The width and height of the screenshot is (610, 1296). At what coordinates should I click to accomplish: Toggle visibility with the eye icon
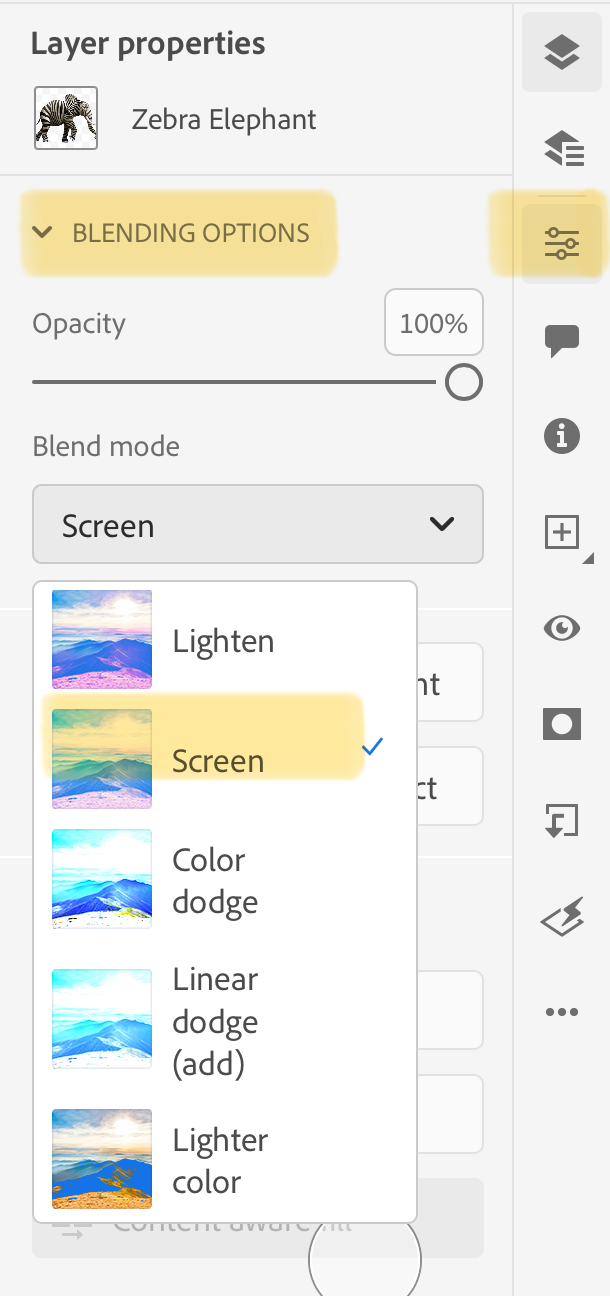pyautogui.click(x=562, y=628)
